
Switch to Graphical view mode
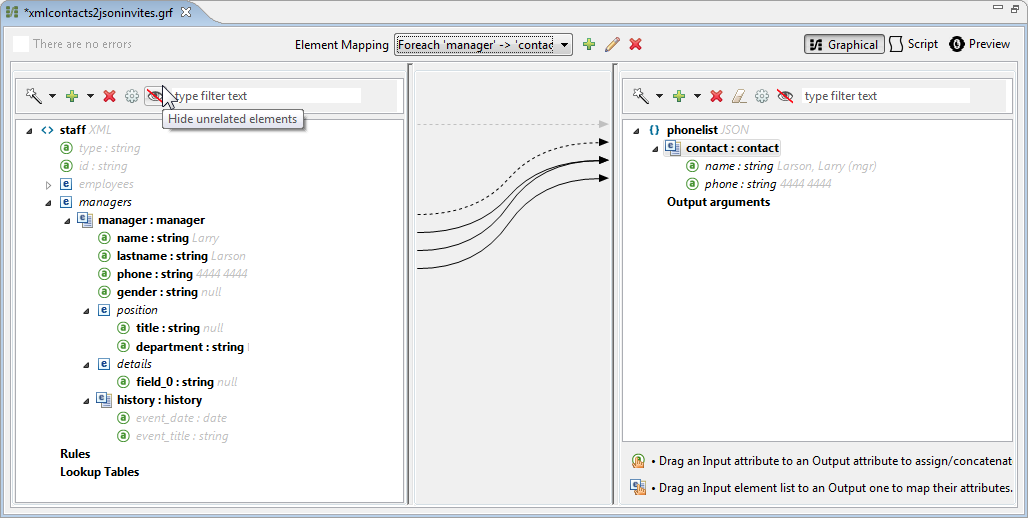[x=843, y=44]
